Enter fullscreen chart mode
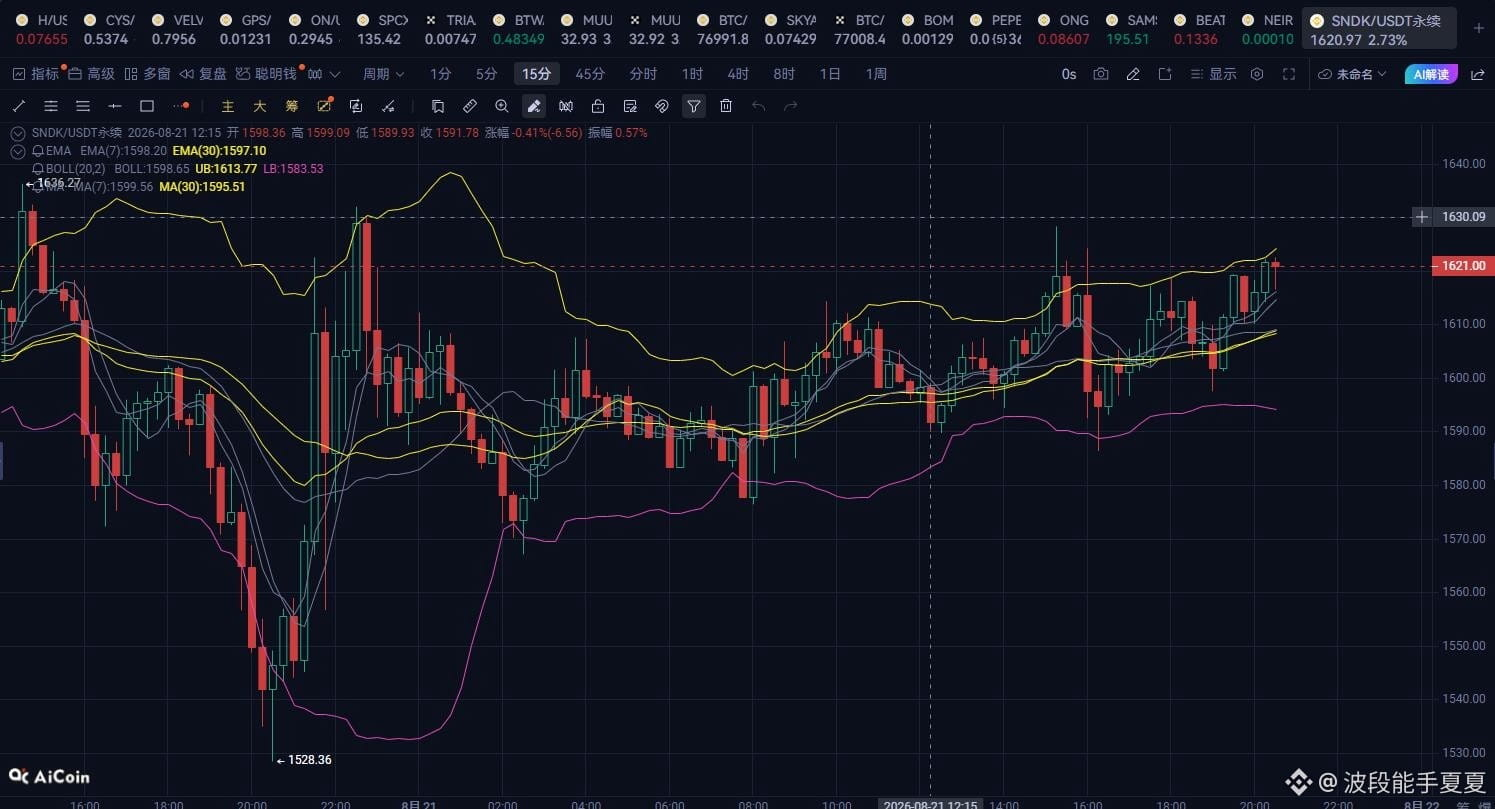 tap(1289, 74)
